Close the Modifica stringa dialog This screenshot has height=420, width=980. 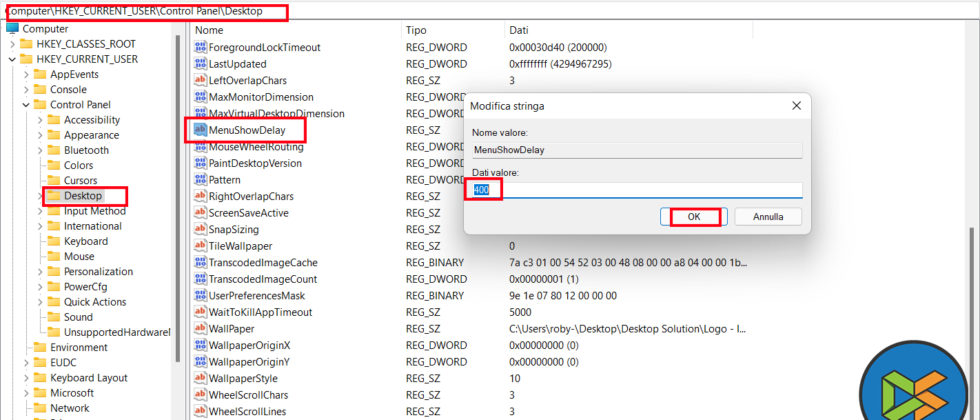coord(796,106)
